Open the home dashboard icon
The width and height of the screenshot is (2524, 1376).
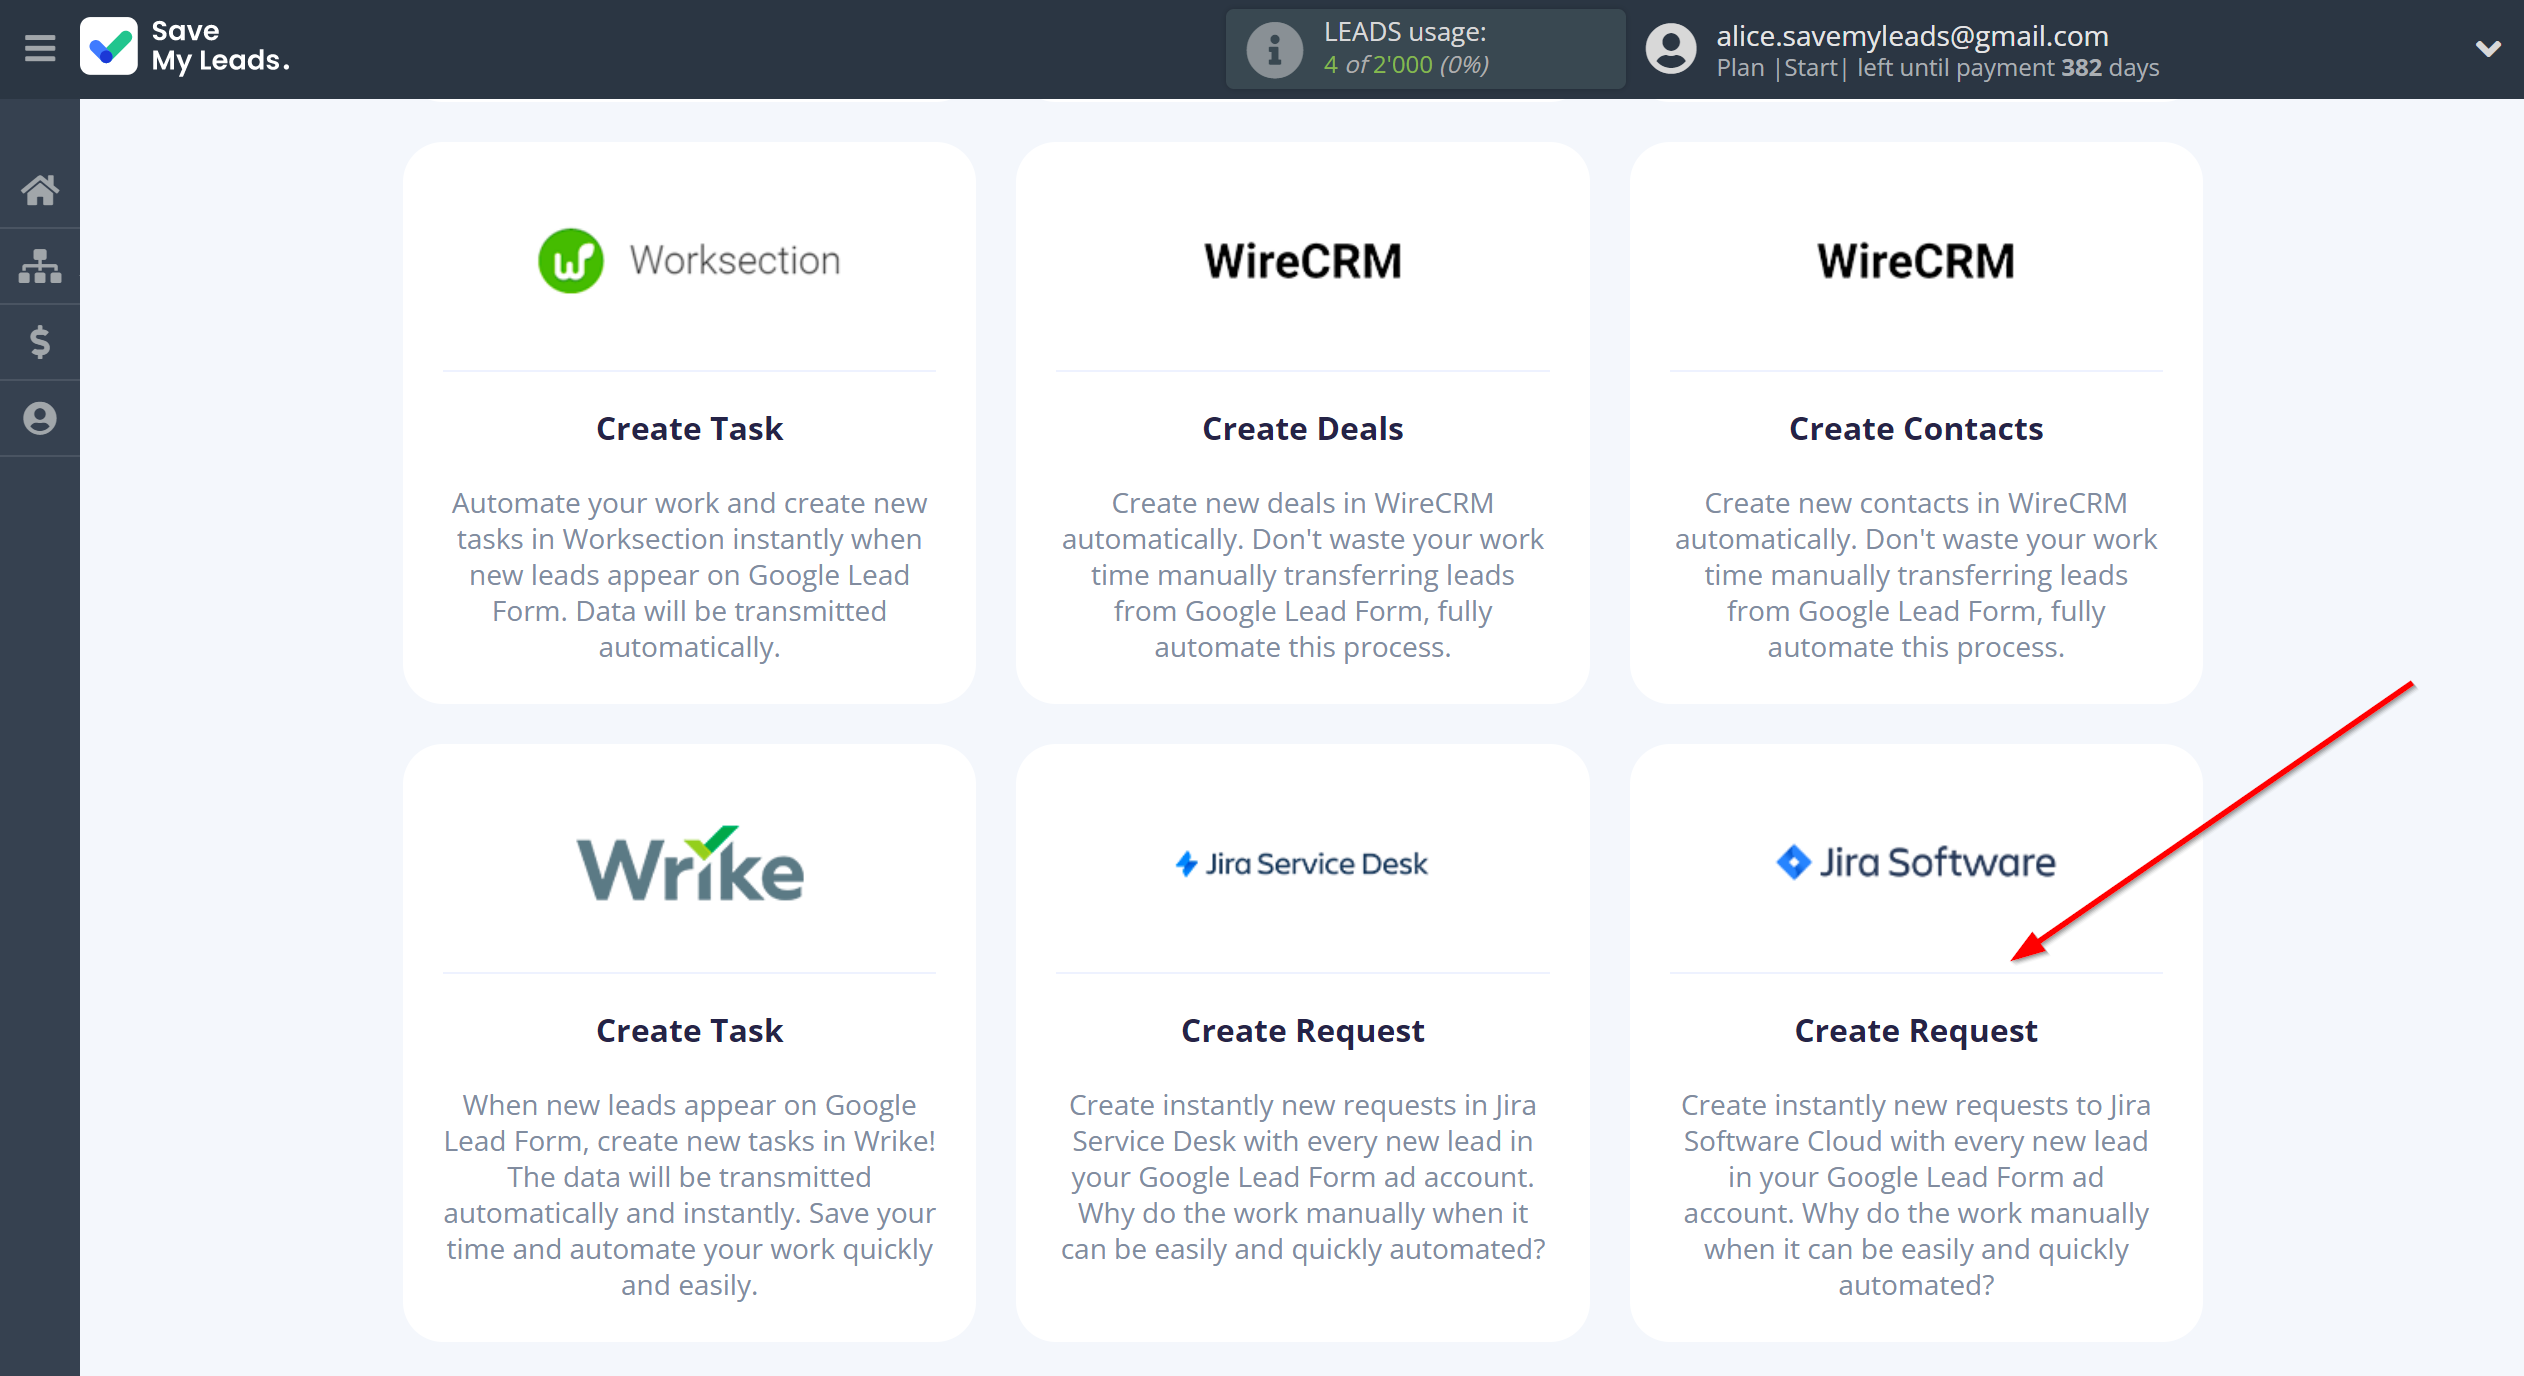pyautogui.click(x=41, y=186)
